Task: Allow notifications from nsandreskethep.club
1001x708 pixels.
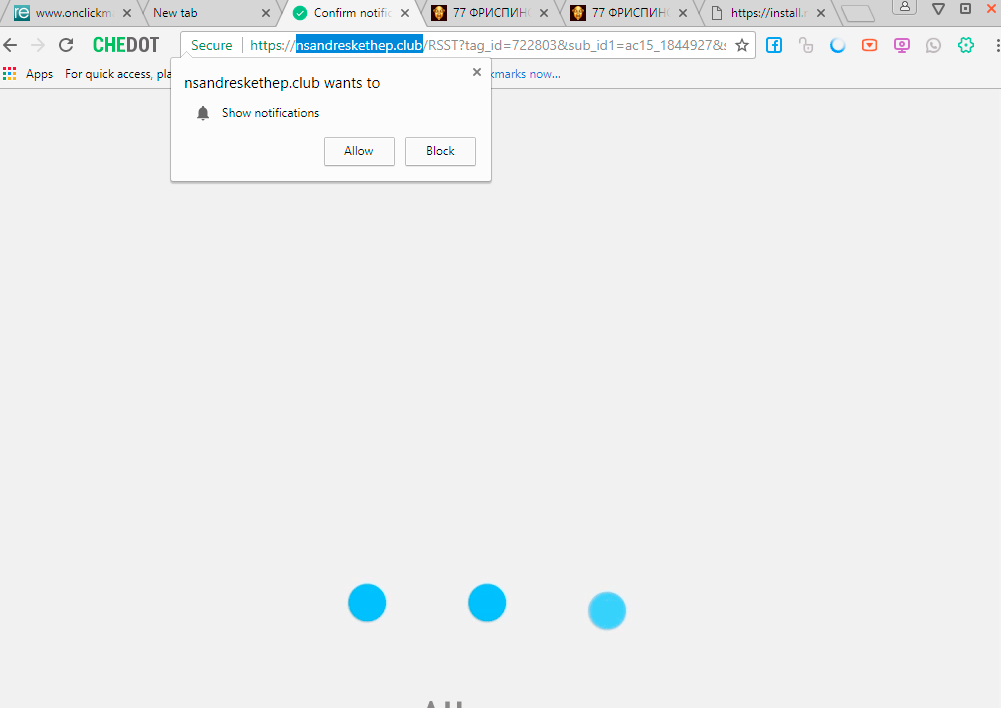Action: (x=359, y=151)
